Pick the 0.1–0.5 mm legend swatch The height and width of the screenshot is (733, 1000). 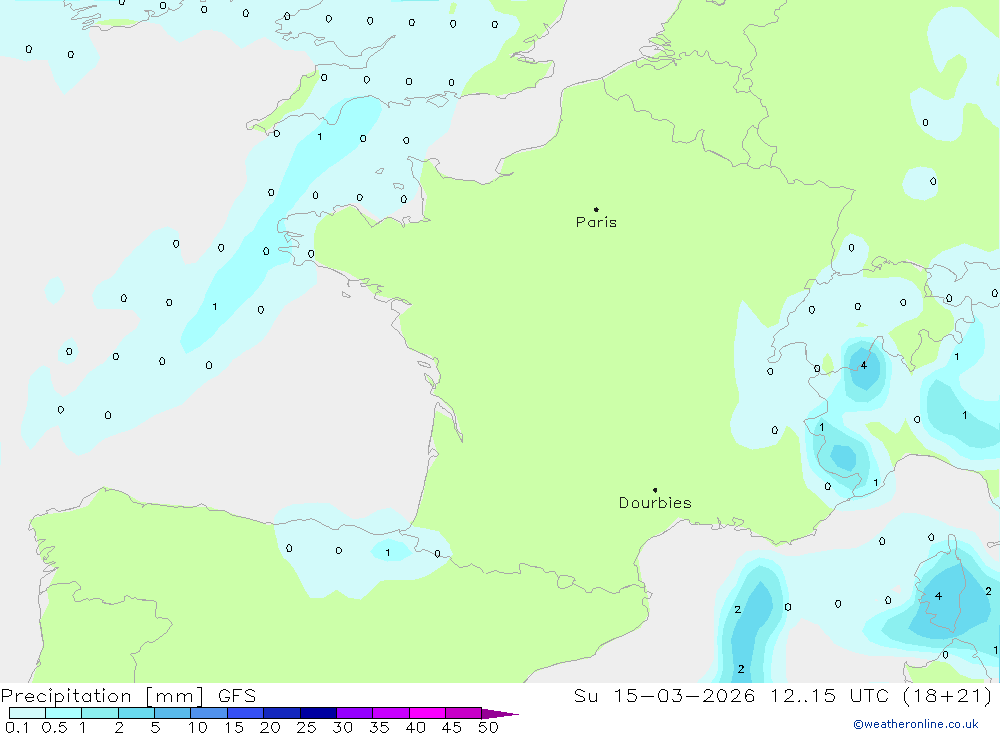click(27, 713)
